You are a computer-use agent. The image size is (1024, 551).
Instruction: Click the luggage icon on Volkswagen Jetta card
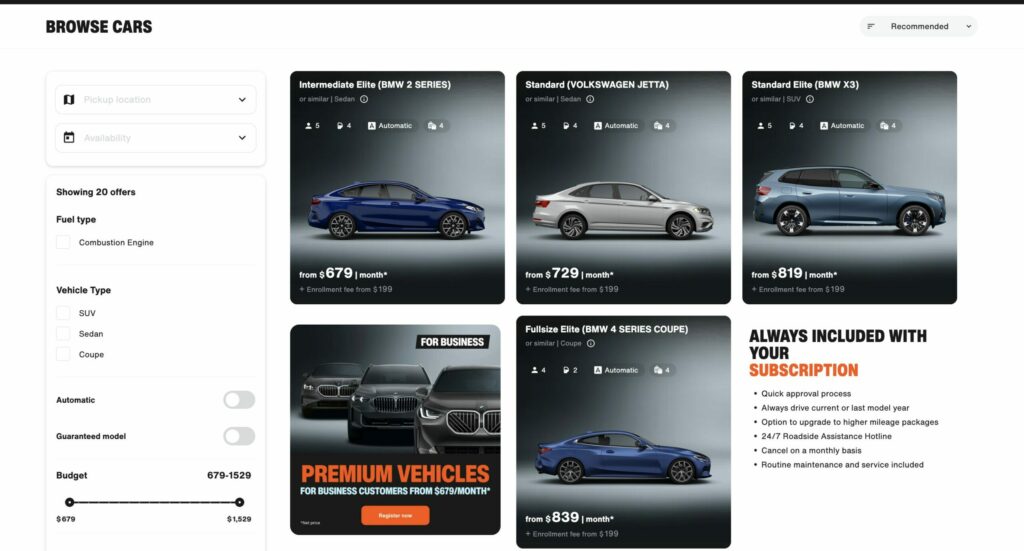click(x=658, y=126)
